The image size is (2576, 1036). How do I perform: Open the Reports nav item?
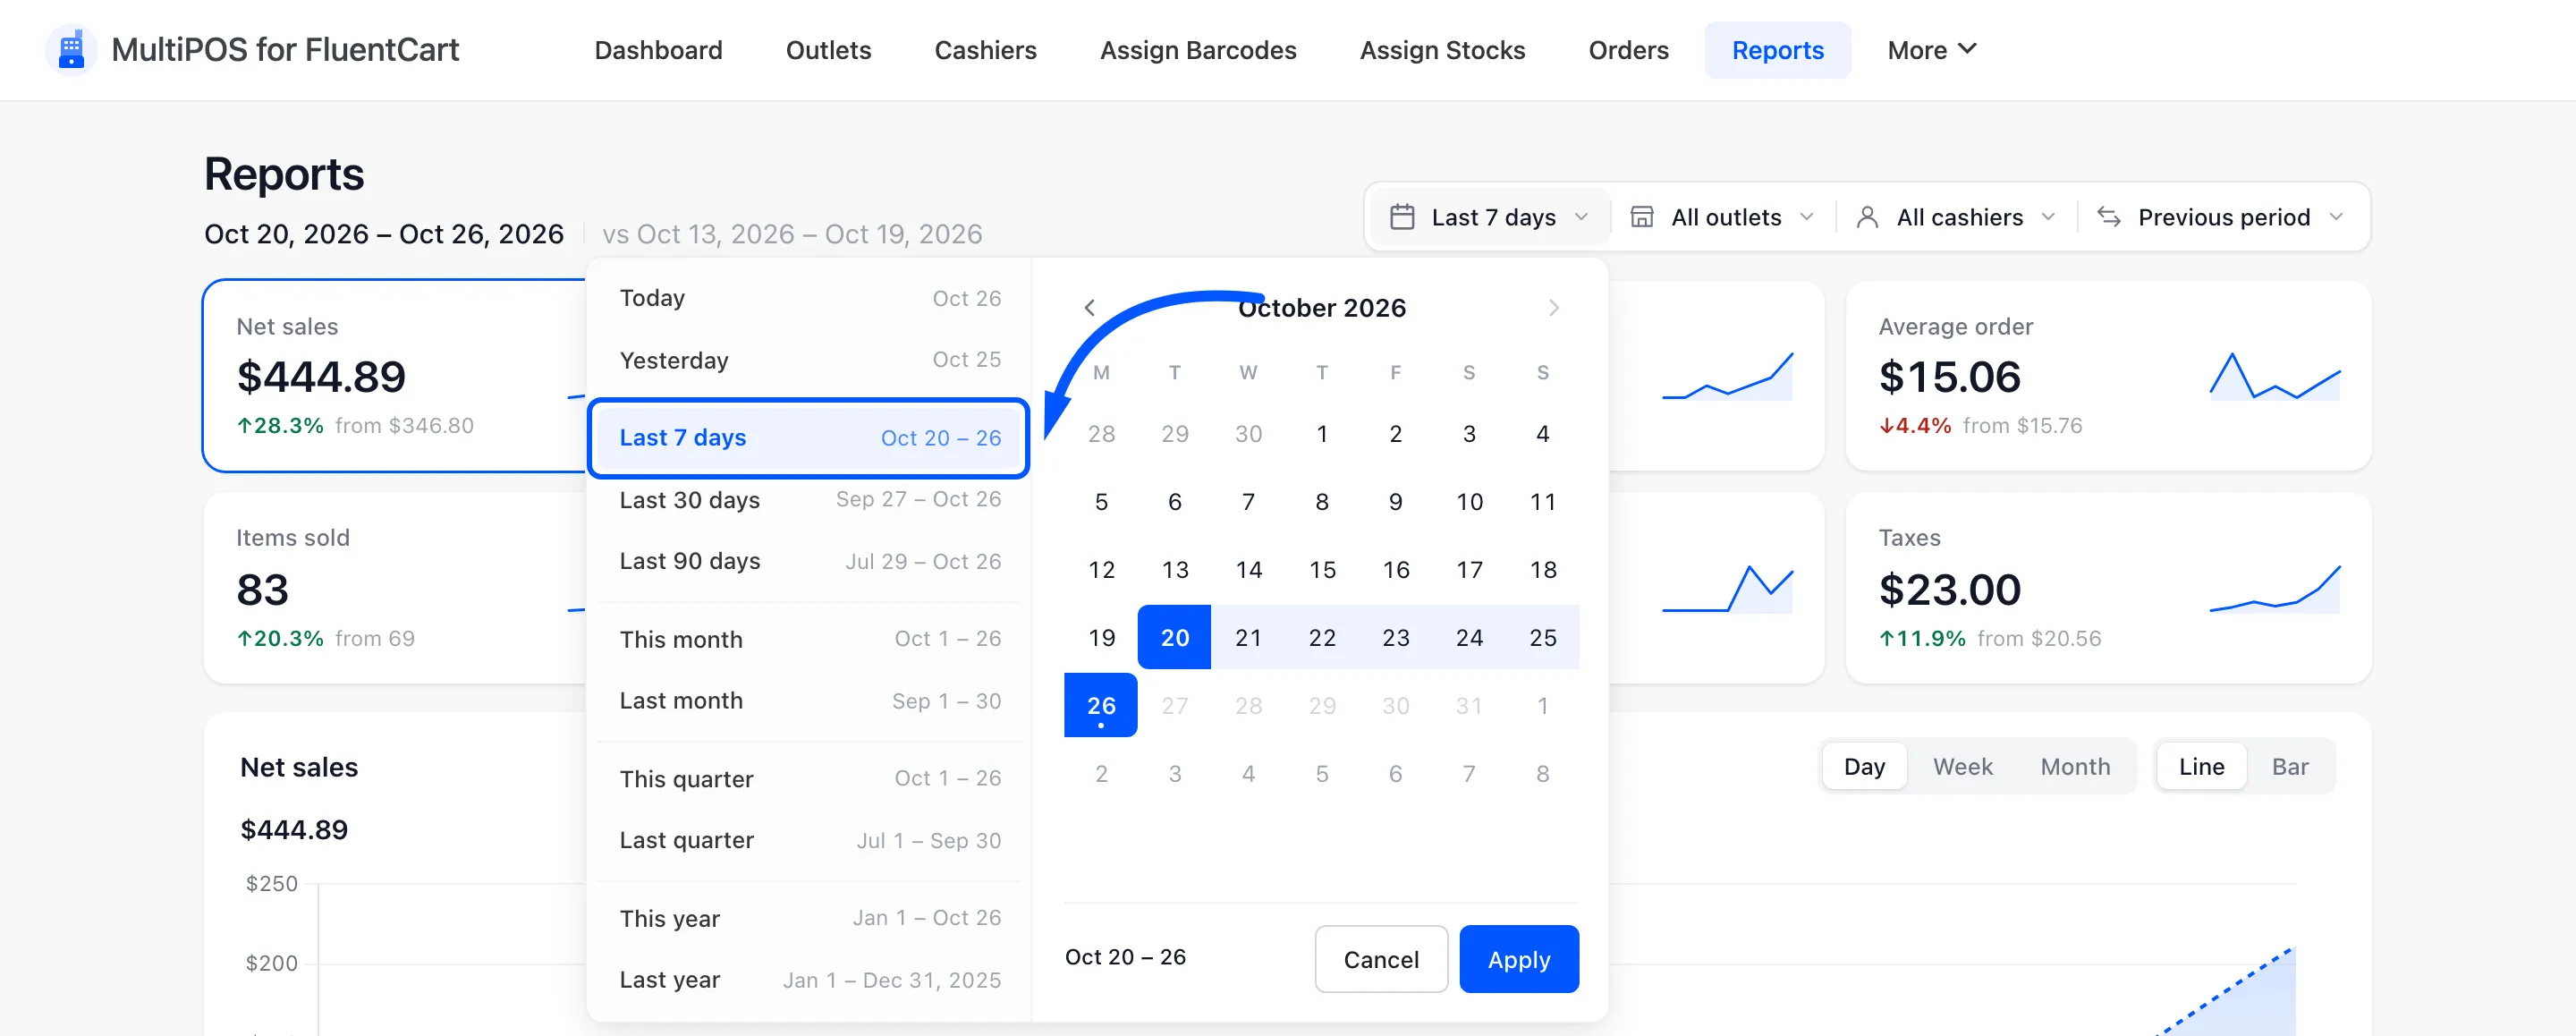click(1777, 50)
